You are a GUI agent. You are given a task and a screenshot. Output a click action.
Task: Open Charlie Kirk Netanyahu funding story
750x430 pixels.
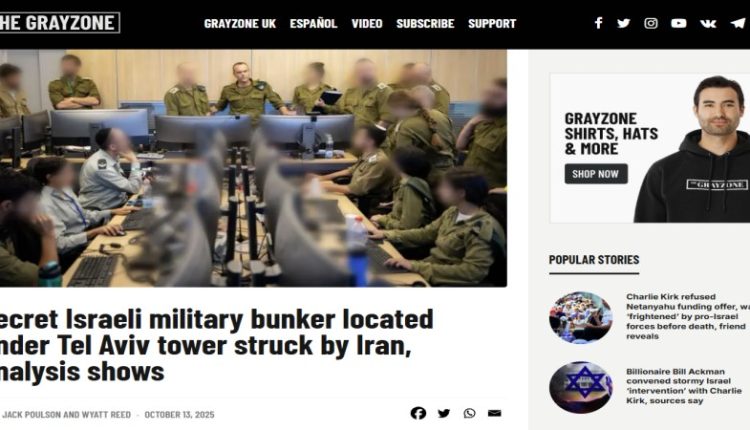(x=687, y=316)
